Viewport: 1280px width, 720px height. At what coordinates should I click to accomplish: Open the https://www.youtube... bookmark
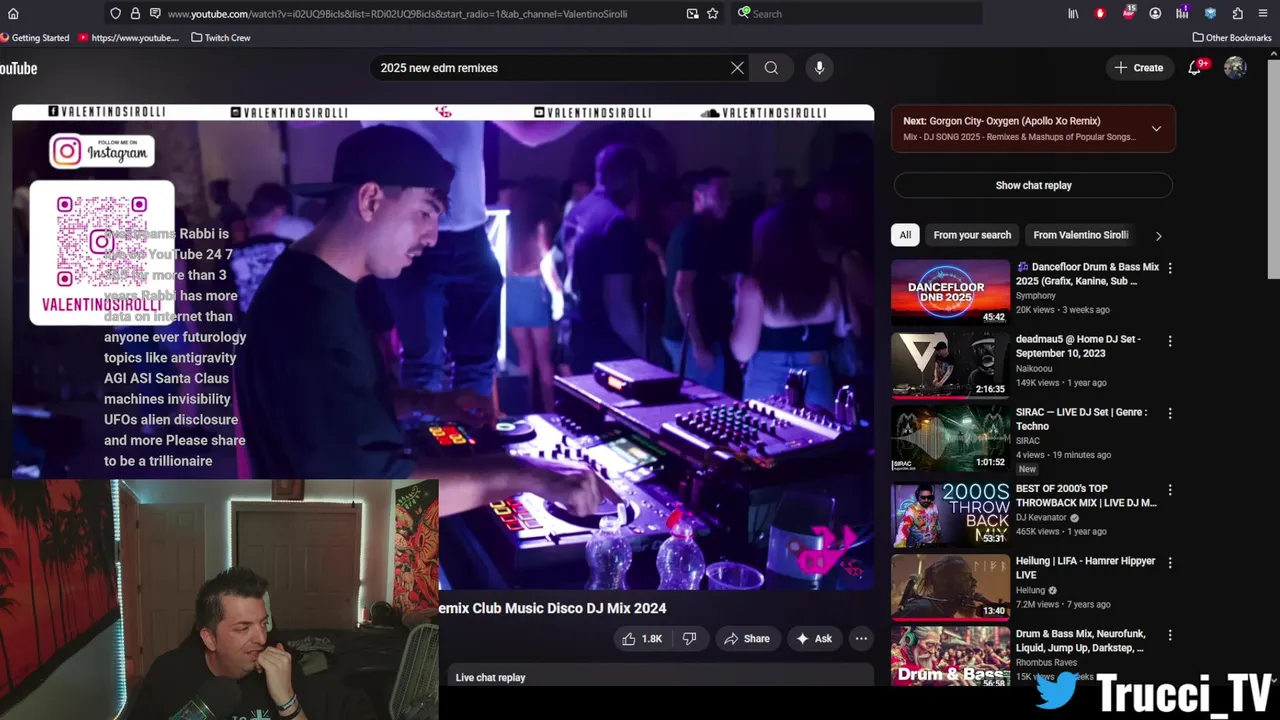point(128,38)
